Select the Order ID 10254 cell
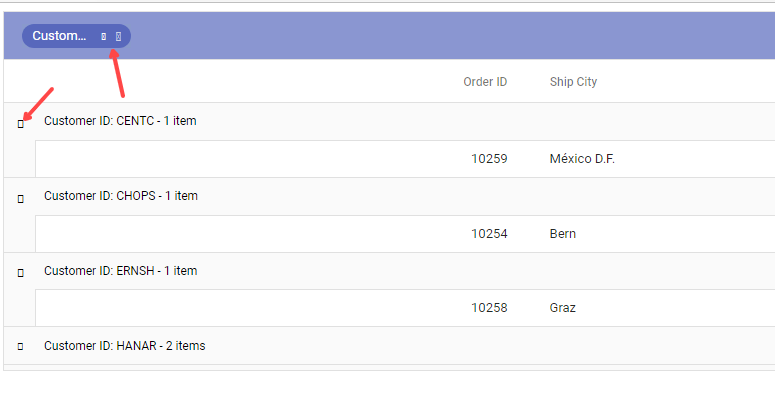Screen dimensions: 775x416 coord(489,234)
